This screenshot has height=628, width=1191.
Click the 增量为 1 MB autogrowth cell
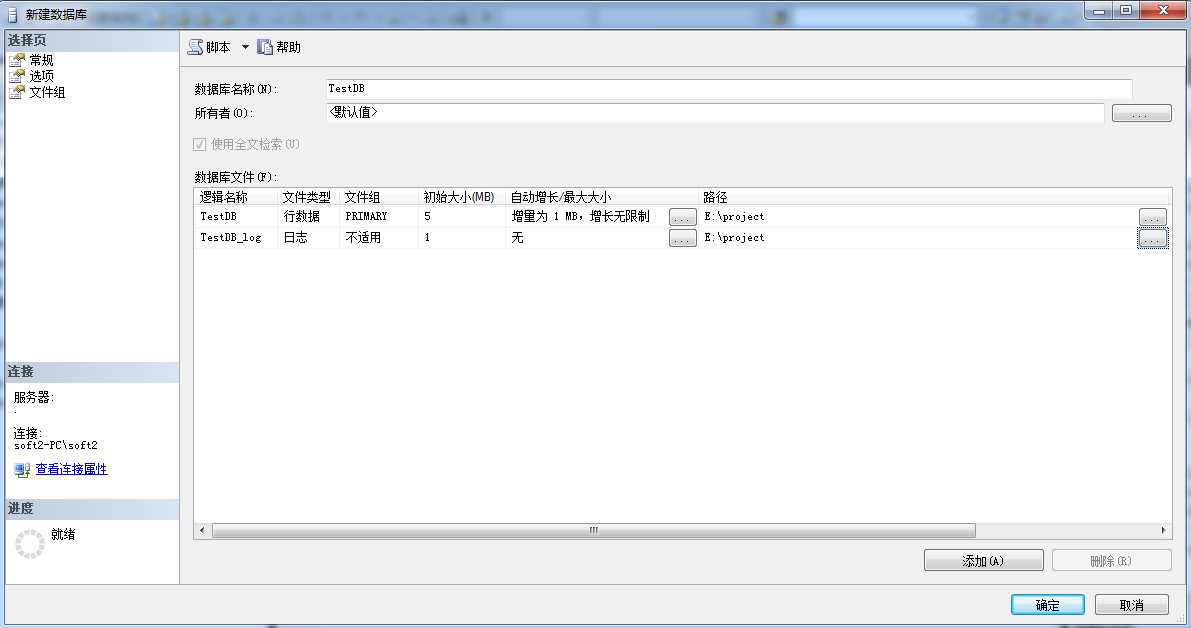pyautogui.click(x=586, y=216)
